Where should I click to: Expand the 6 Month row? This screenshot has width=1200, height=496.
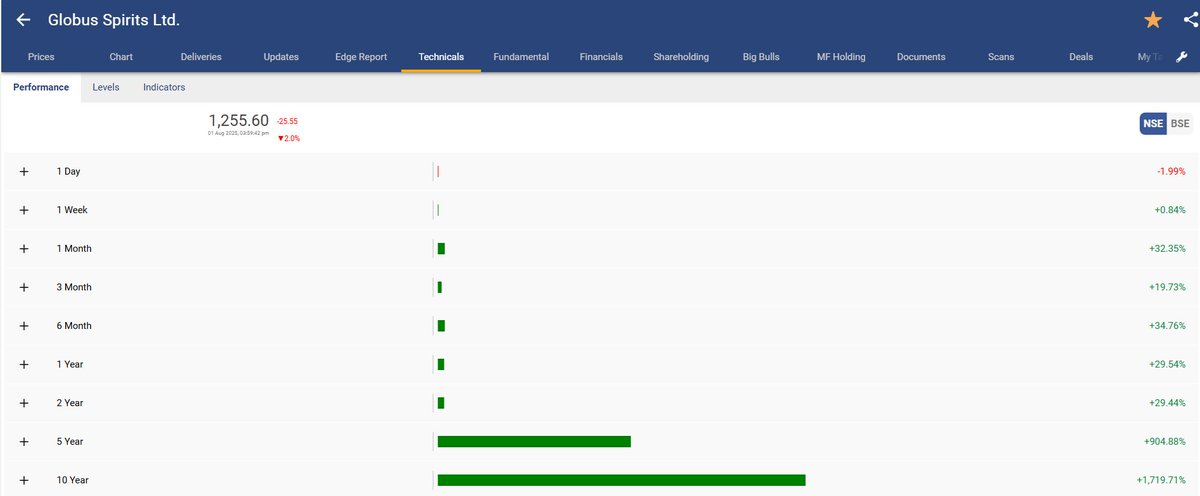(x=24, y=326)
